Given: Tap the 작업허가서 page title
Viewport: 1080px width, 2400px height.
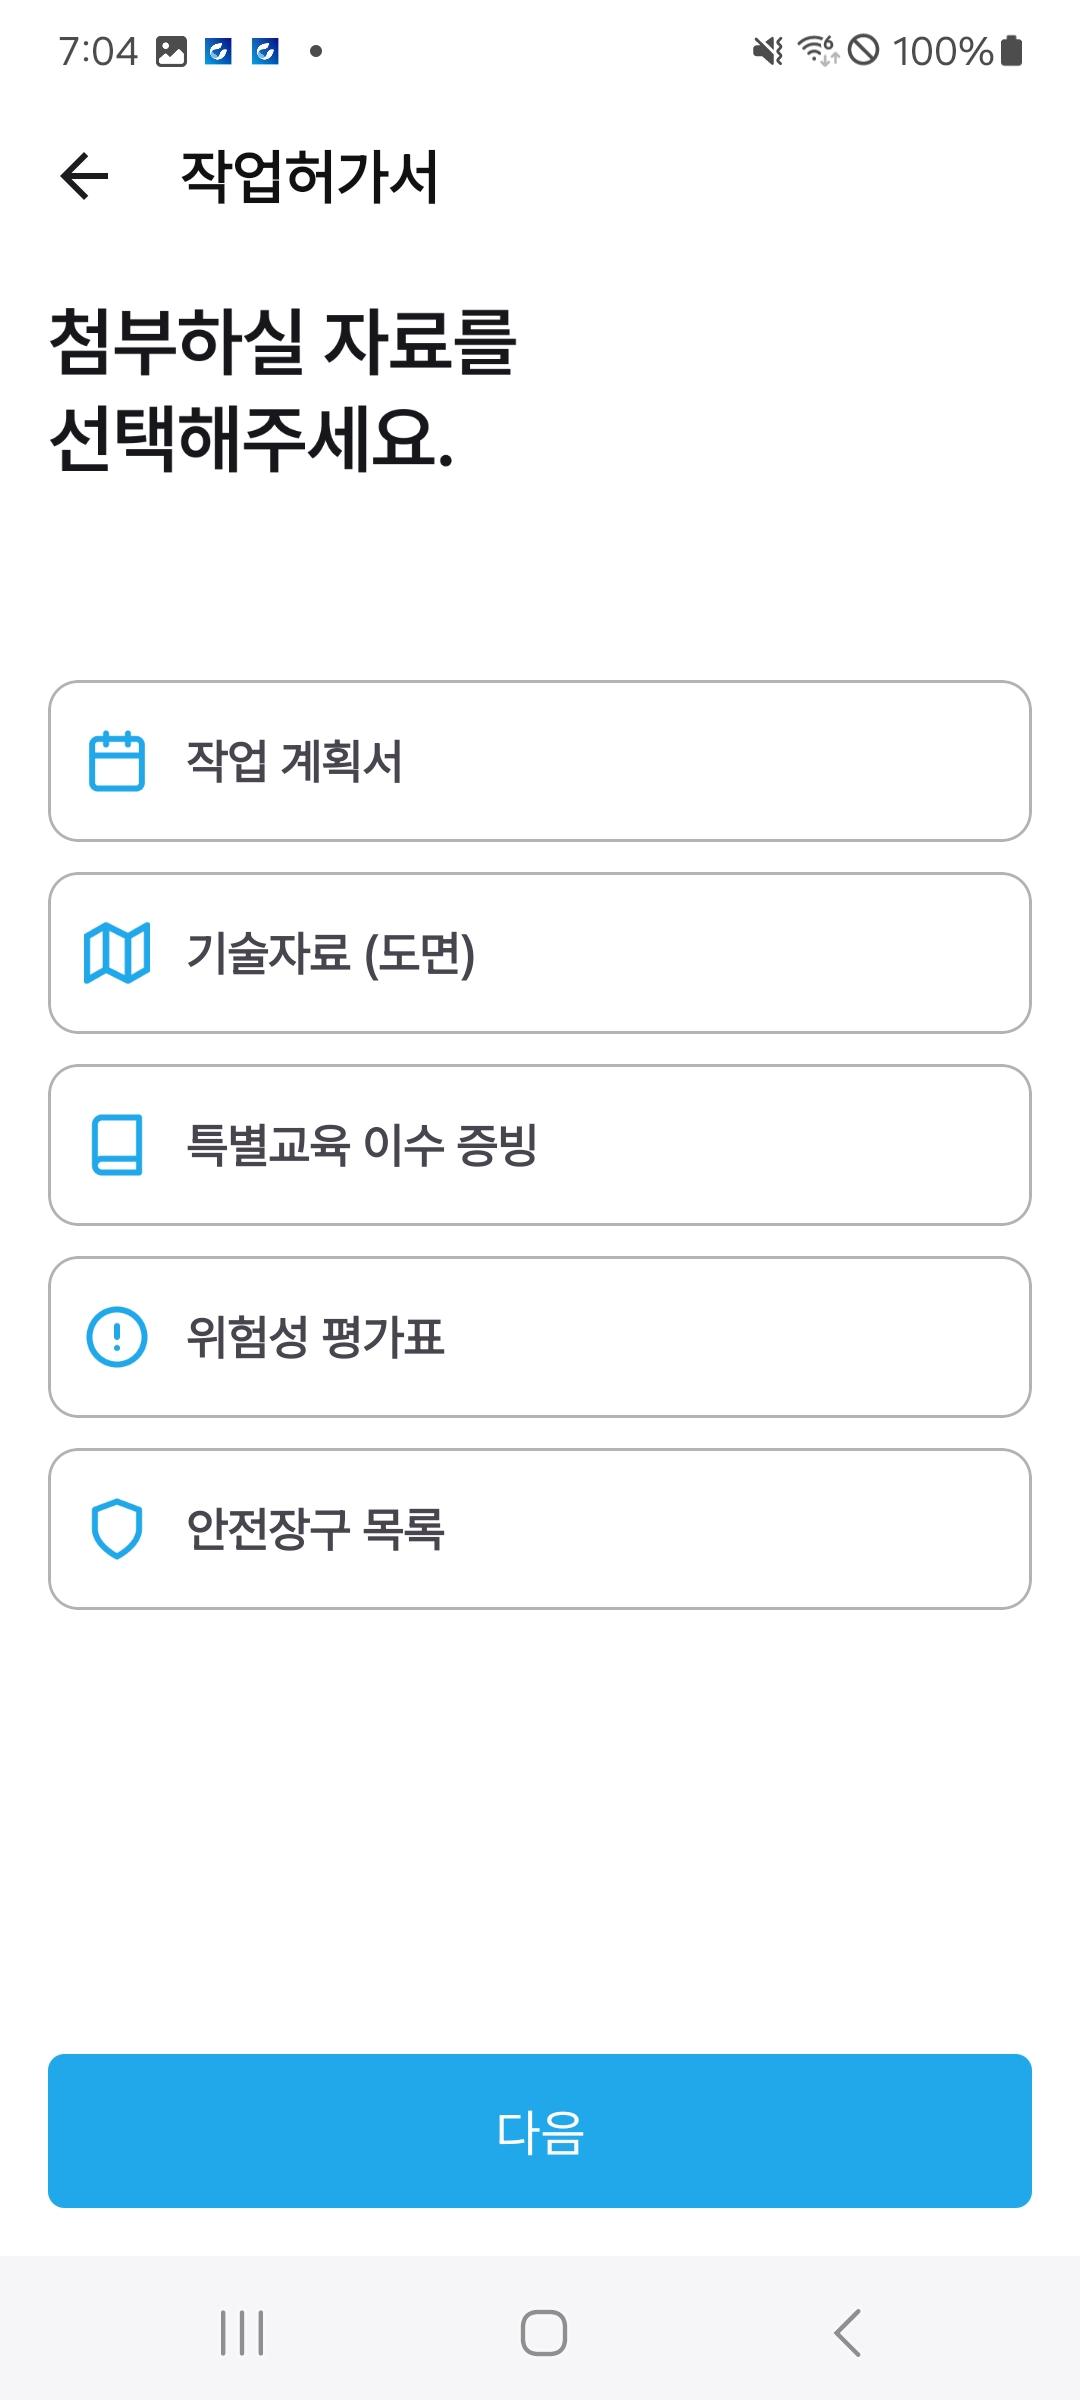Looking at the screenshot, I should (x=310, y=177).
